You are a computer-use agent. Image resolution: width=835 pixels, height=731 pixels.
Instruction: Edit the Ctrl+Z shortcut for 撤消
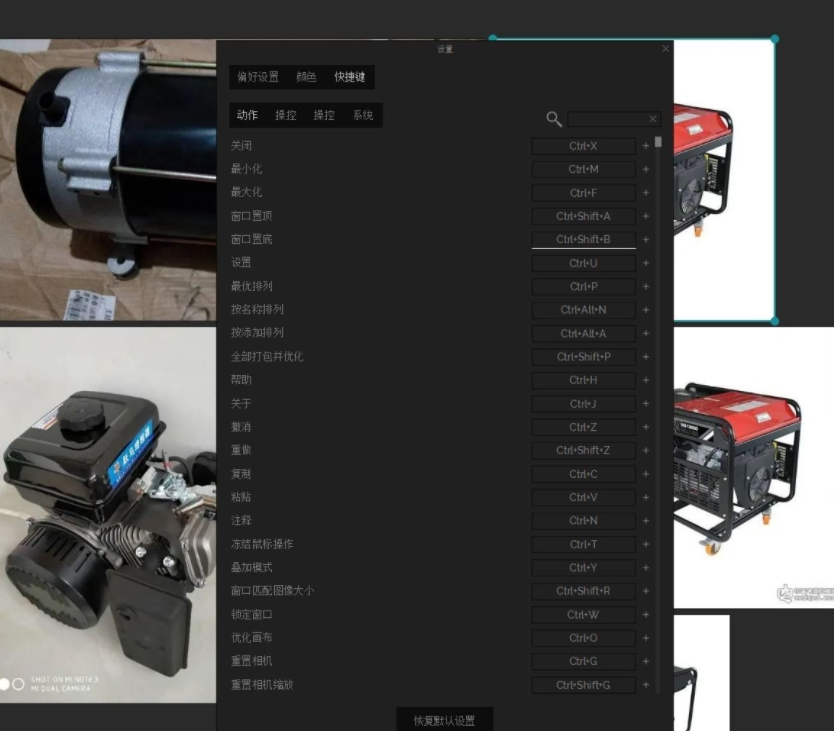[x=584, y=427]
